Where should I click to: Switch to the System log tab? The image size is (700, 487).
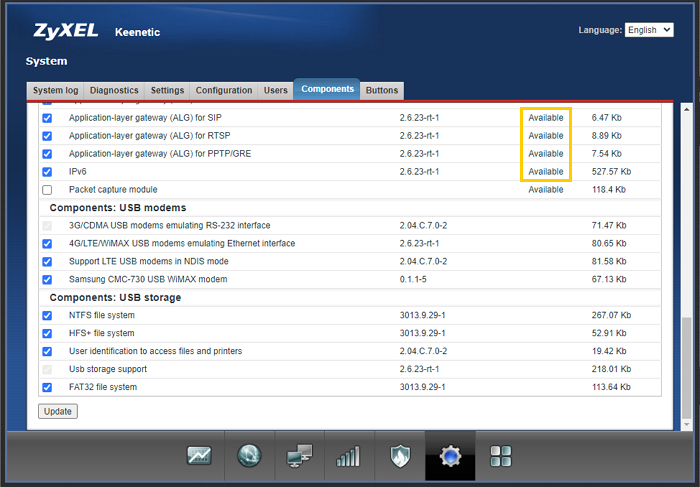coord(55,90)
